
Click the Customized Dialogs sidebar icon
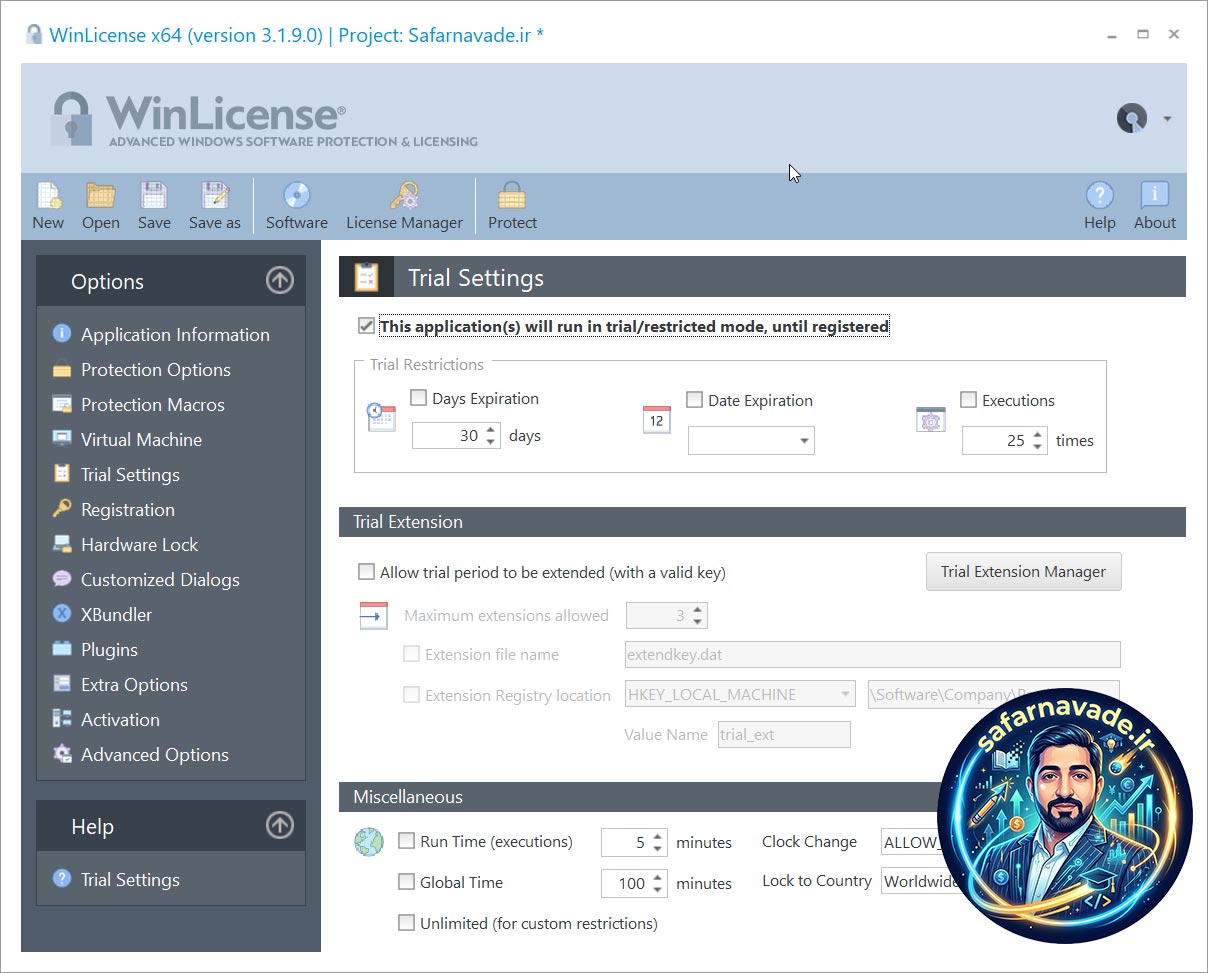(62, 579)
